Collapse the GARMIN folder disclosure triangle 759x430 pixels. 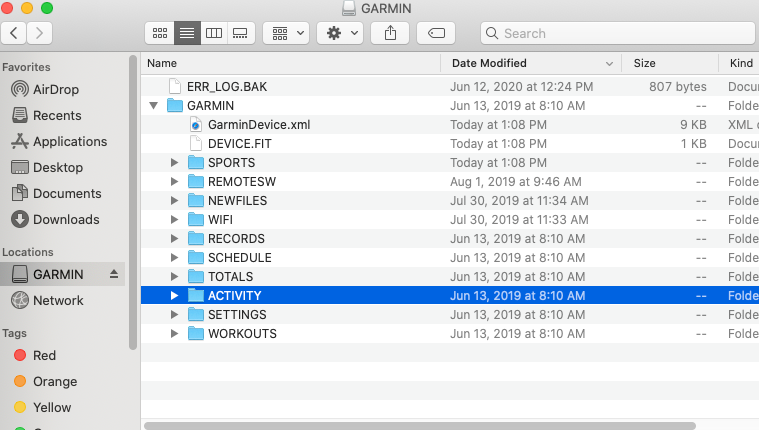coord(153,106)
